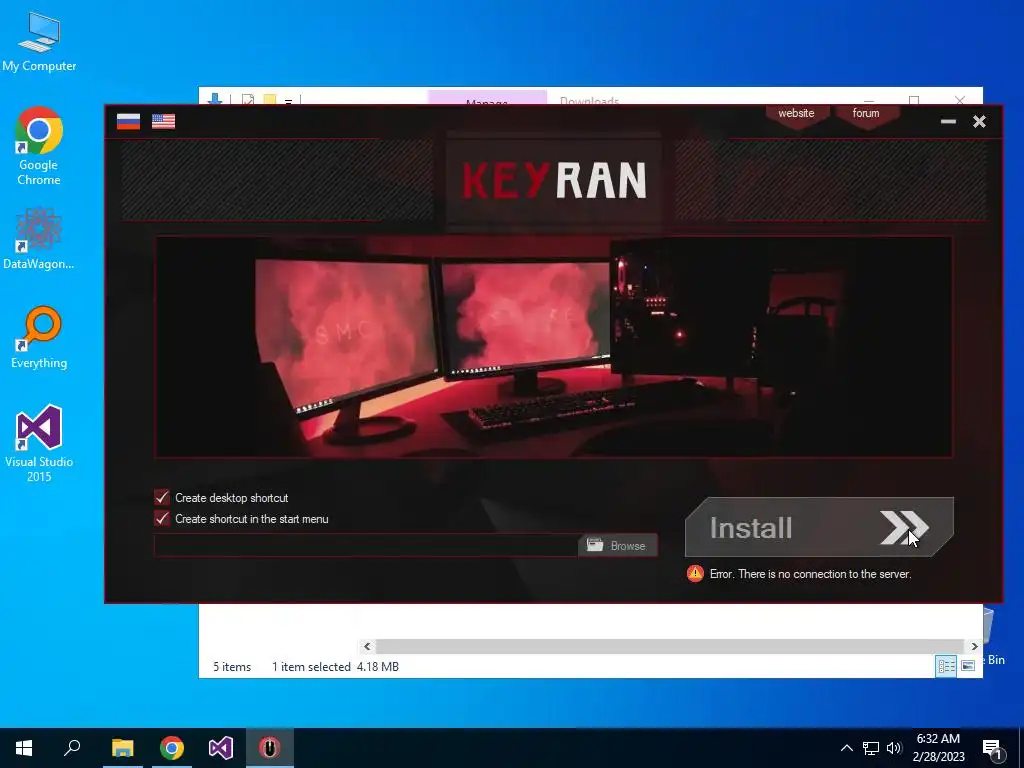
Task: Select the US flag English language
Action: [x=163, y=121]
